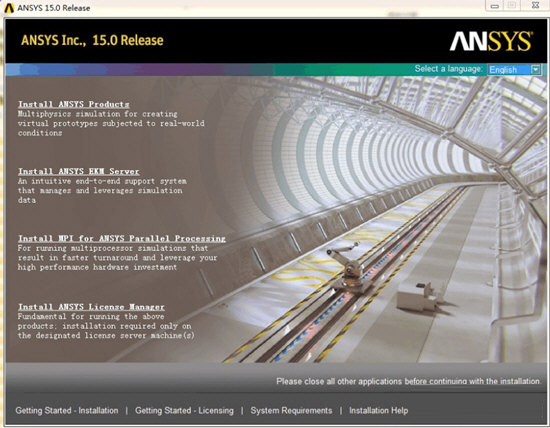Screen dimensions: 550x428
Task: Click 'Please close all other applications' notice
Action: pos(408,381)
